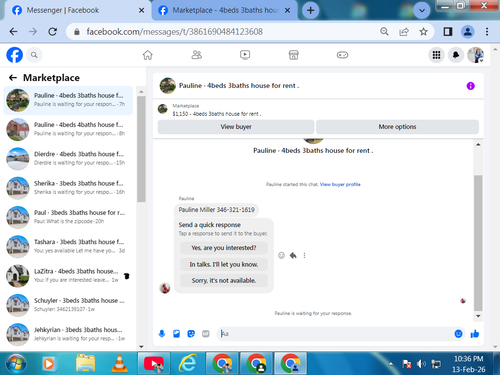Open a new browser tab

(x=310, y=10)
